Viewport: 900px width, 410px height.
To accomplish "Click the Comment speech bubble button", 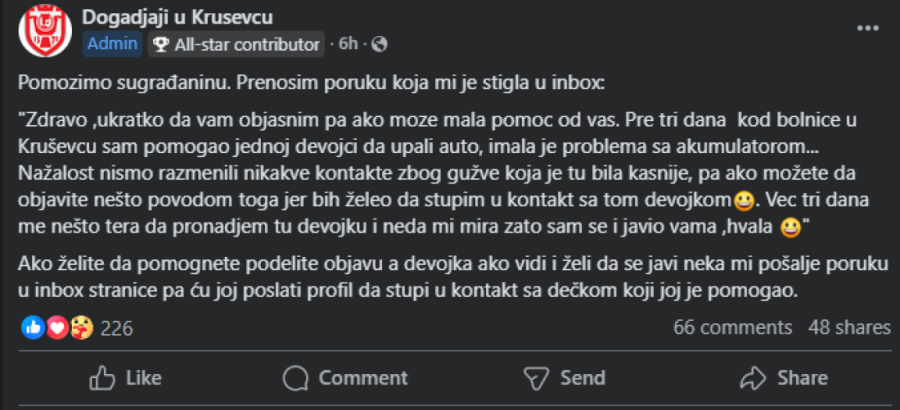I will (x=345, y=377).
